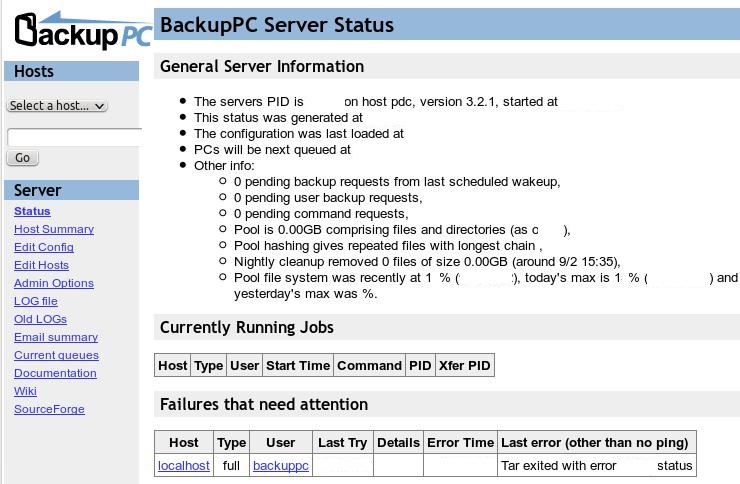Open the SourceForge link

coord(49,409)
